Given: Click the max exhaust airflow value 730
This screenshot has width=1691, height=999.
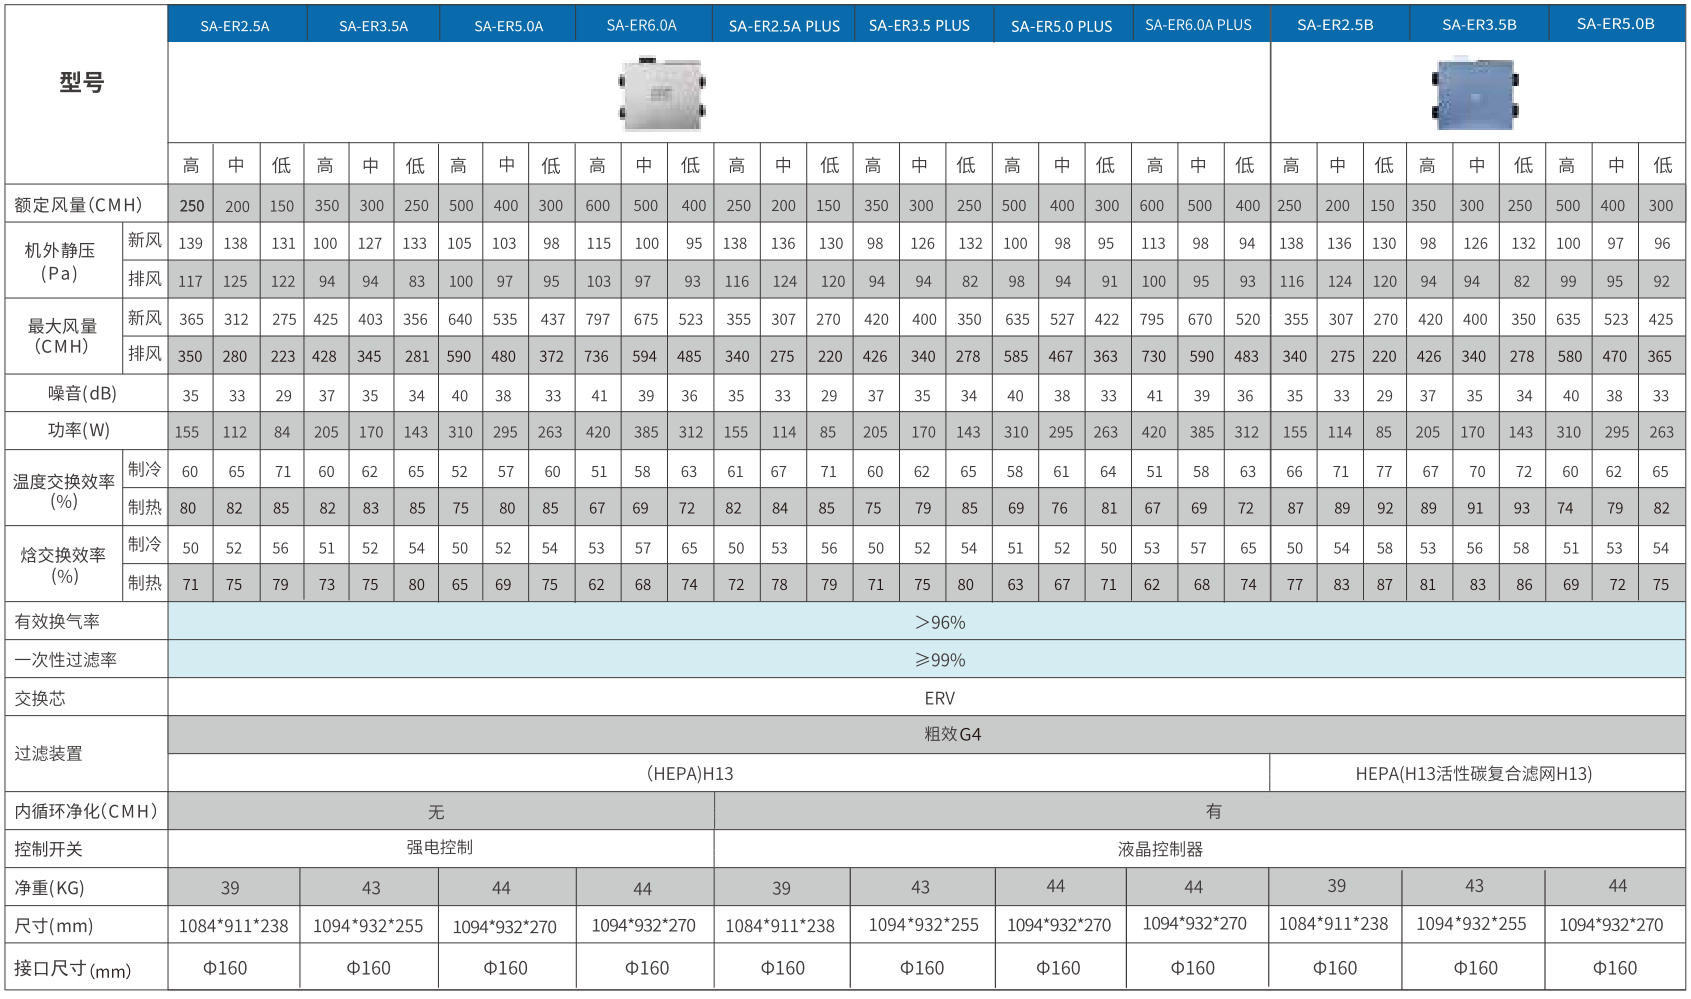Looking at the screenshot, I should (1153, 356).
